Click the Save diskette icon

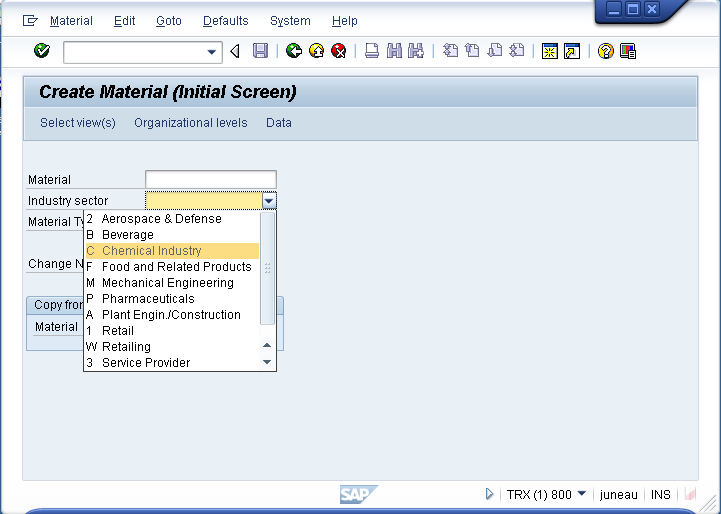pyautogui.click(x=260, y=51)
